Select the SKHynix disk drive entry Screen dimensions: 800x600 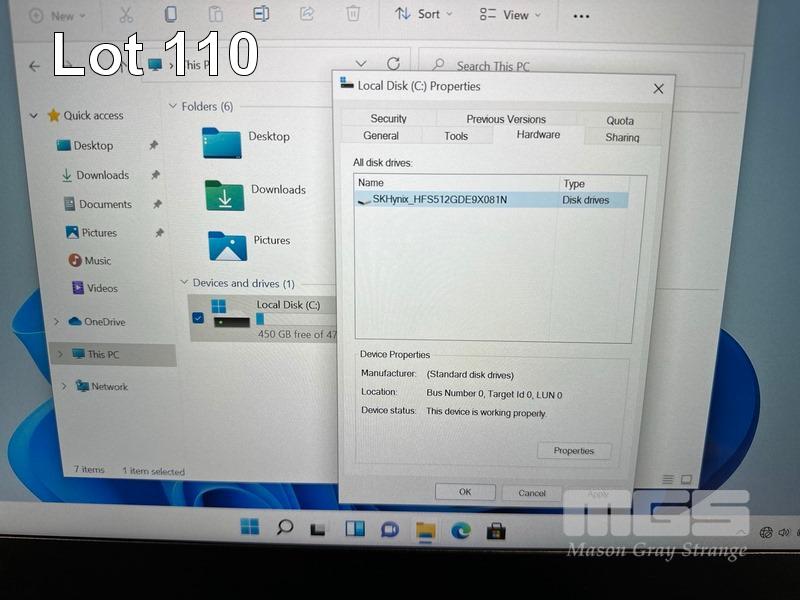pyautogui.click(x=440, y=200)
